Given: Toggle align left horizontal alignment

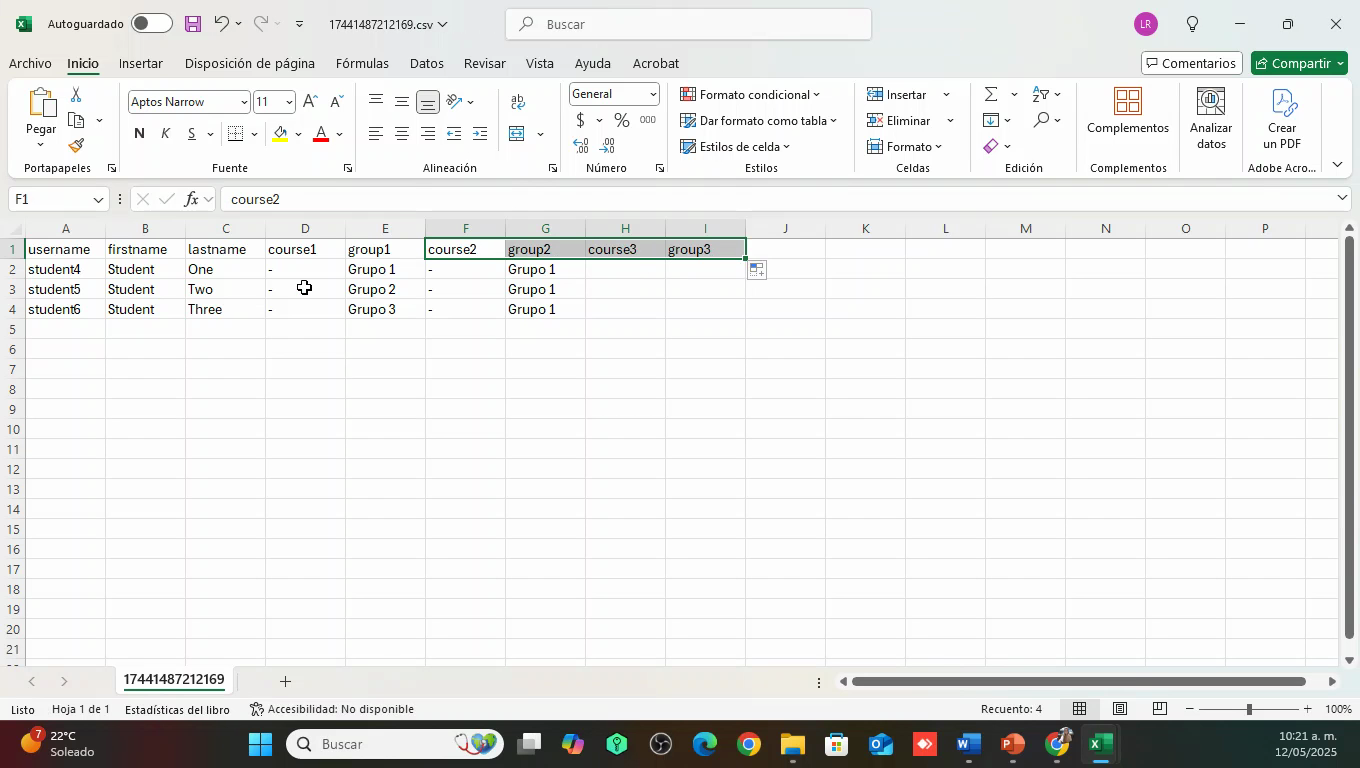Looking at the screenshot, I should [375, 134].
